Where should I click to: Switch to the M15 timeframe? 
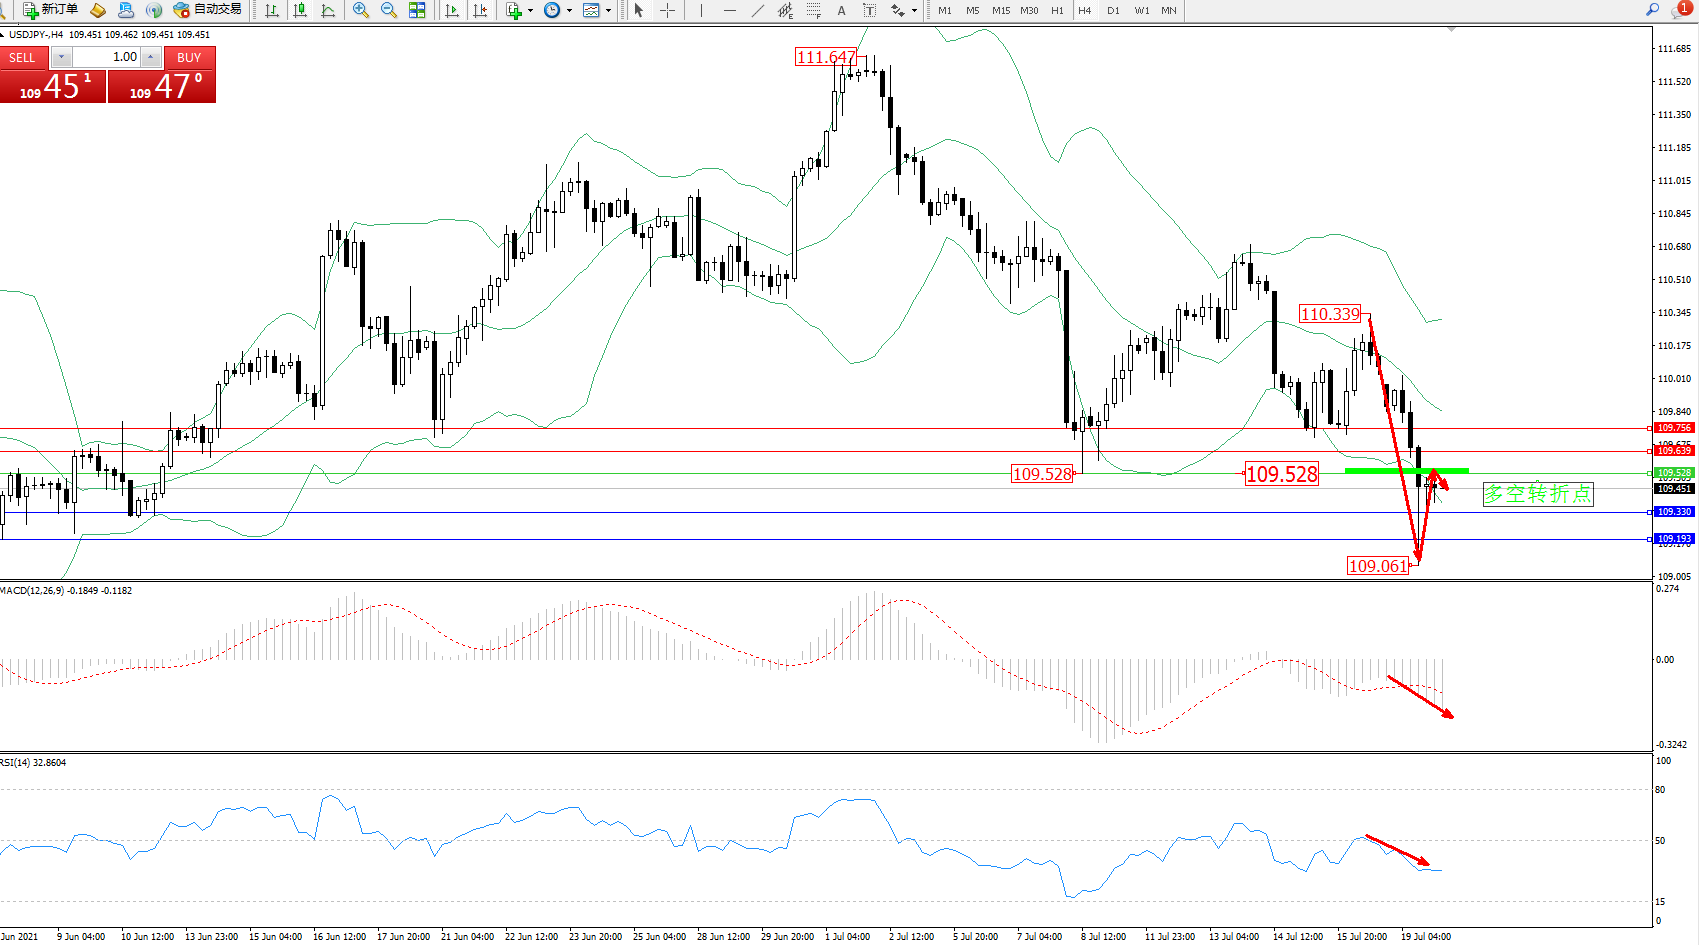point(1000,10)
